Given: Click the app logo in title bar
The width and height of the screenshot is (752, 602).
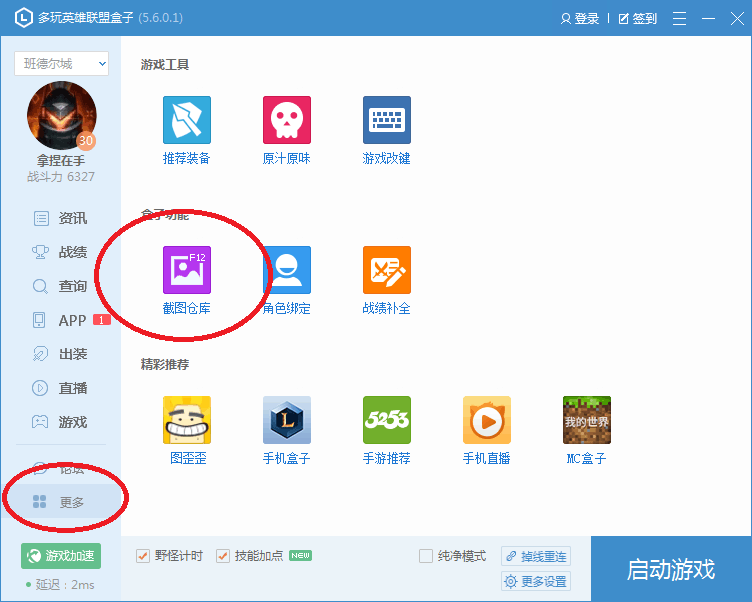Looking at the screenshot, I should [x=24, y=18].
